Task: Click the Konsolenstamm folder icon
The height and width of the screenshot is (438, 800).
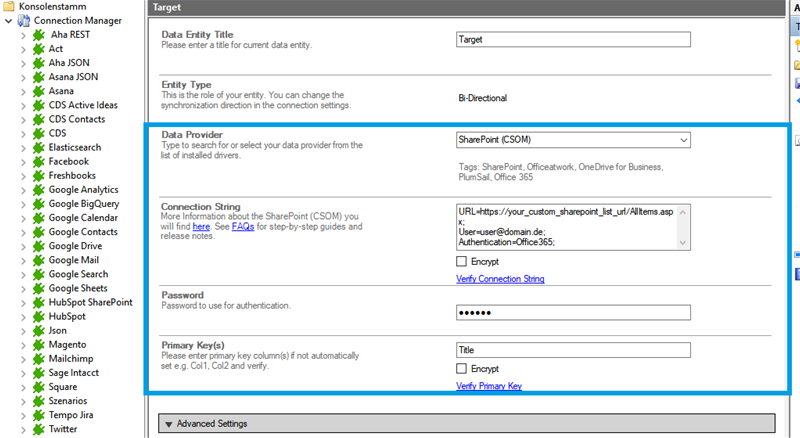Action: coord(8,6)
